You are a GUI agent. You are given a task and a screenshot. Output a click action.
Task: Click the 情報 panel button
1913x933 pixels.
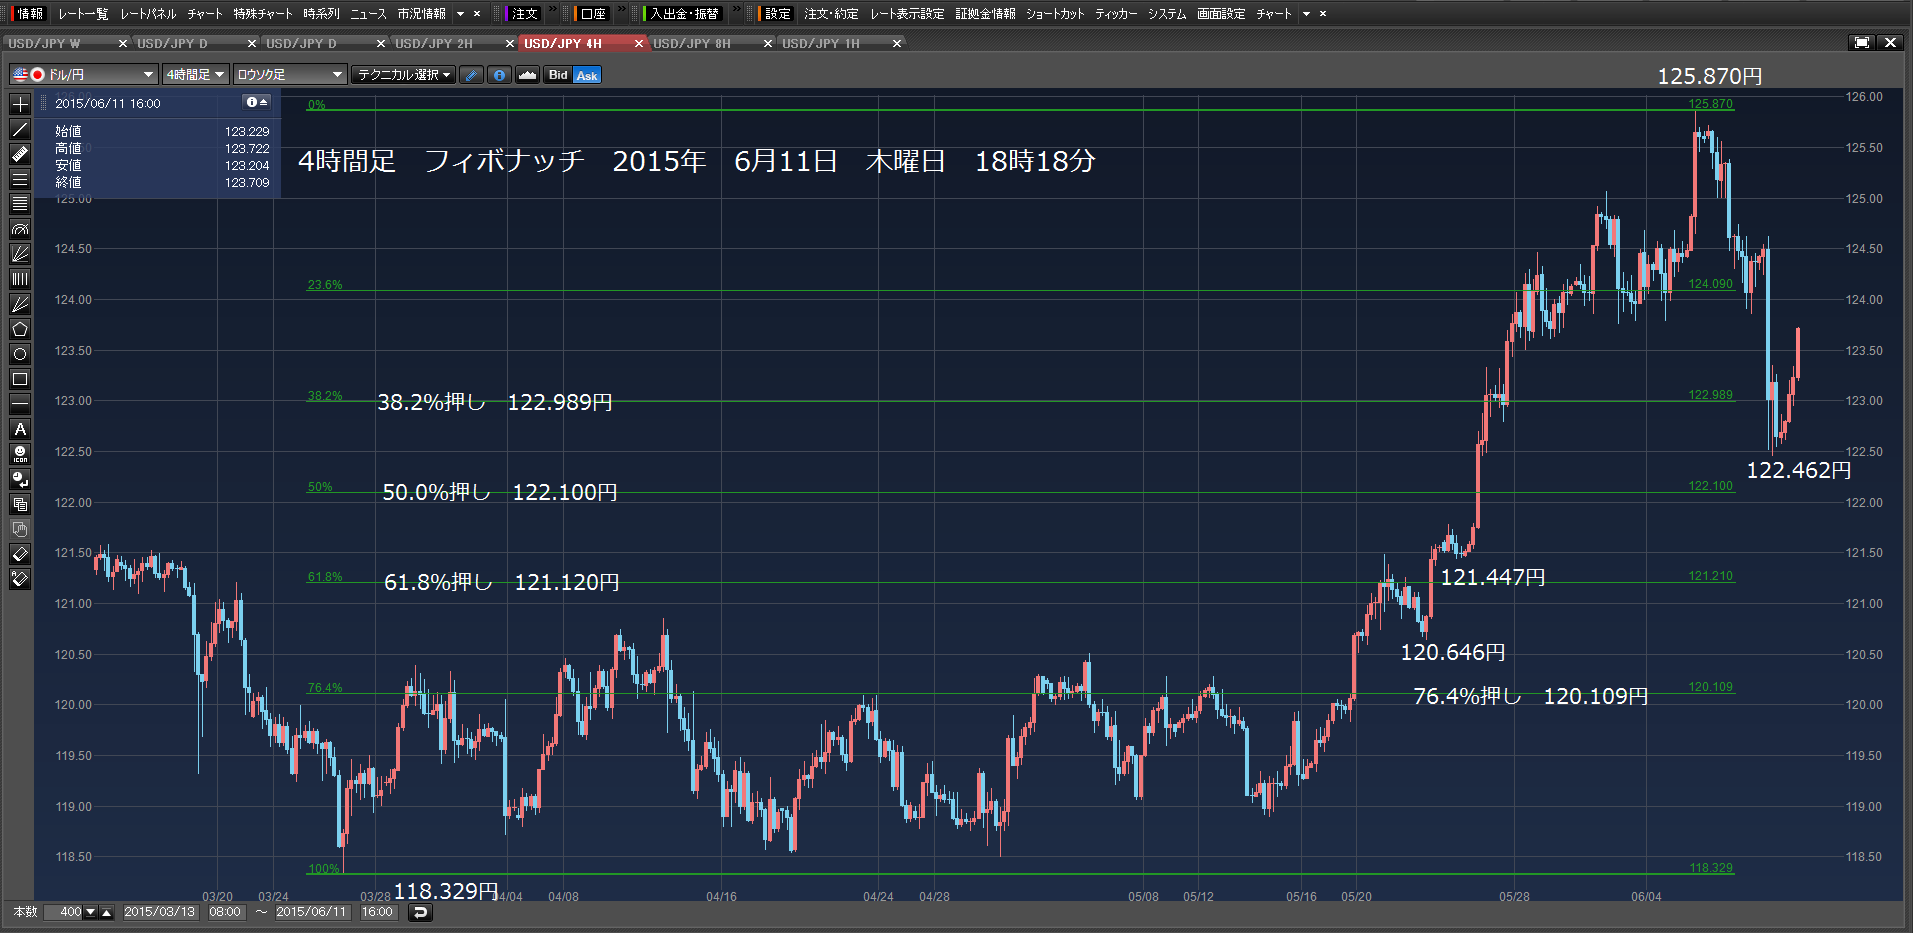point(29,14)
